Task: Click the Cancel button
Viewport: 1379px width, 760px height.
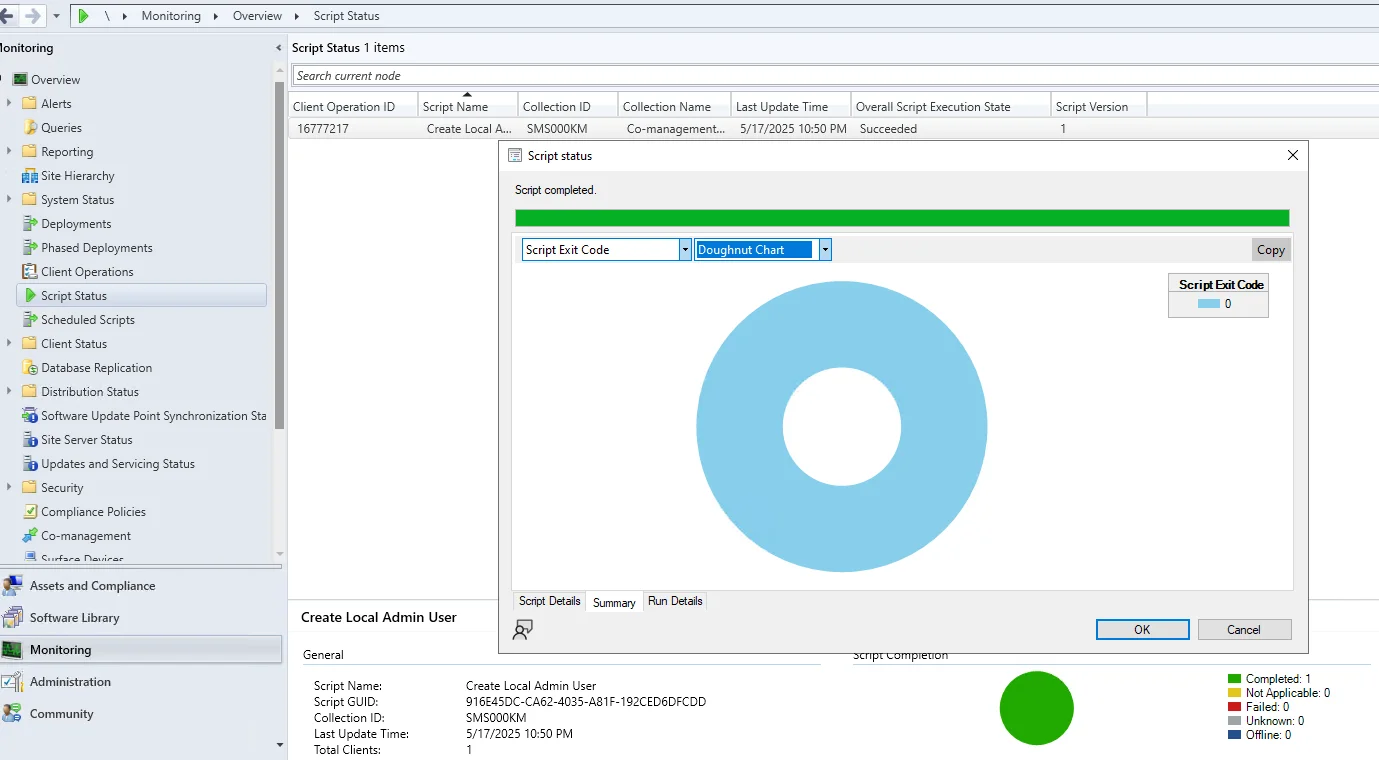Action: tap(1244, 630)
